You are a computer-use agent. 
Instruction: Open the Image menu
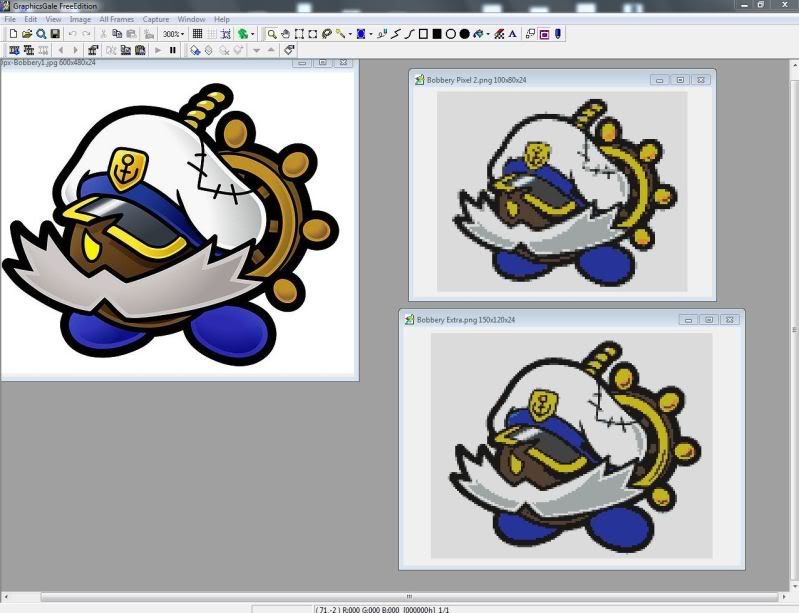[x=80, y=19]
